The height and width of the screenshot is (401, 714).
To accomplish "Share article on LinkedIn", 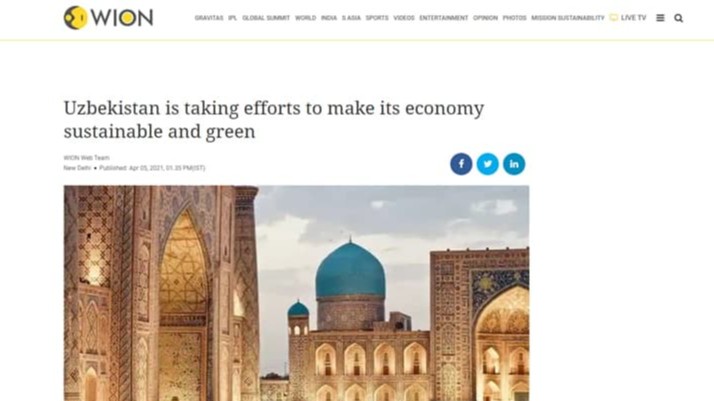I will (514, 164).
